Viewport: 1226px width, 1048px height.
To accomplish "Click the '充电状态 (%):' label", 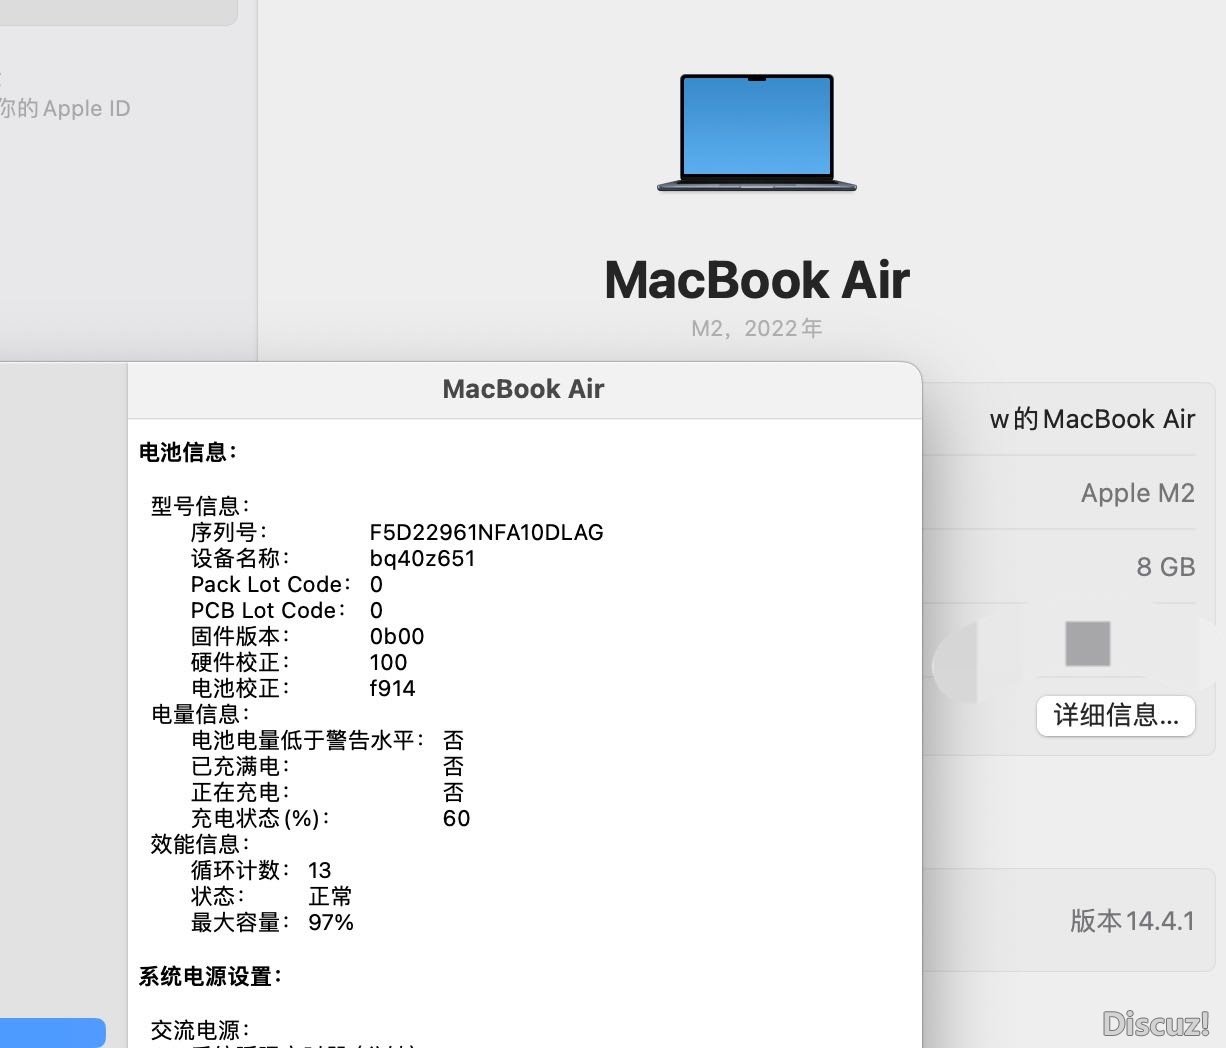I will click(261, 818).
